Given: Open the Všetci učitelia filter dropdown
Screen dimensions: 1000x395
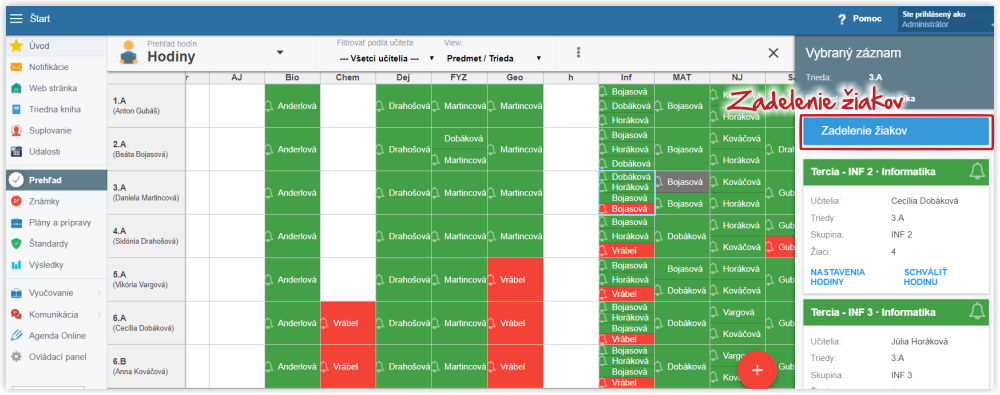Looking at the screenshot, I should 386,58.
